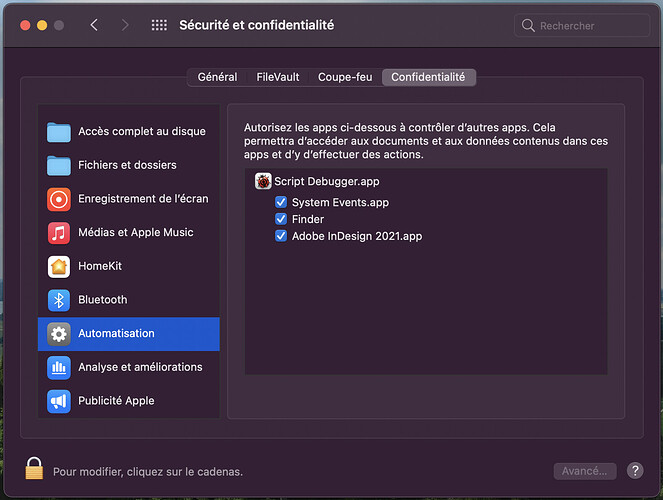This screenshot has width=663, height=500.
Task: Click the magnifier icon in search
Action: [528, 26]
